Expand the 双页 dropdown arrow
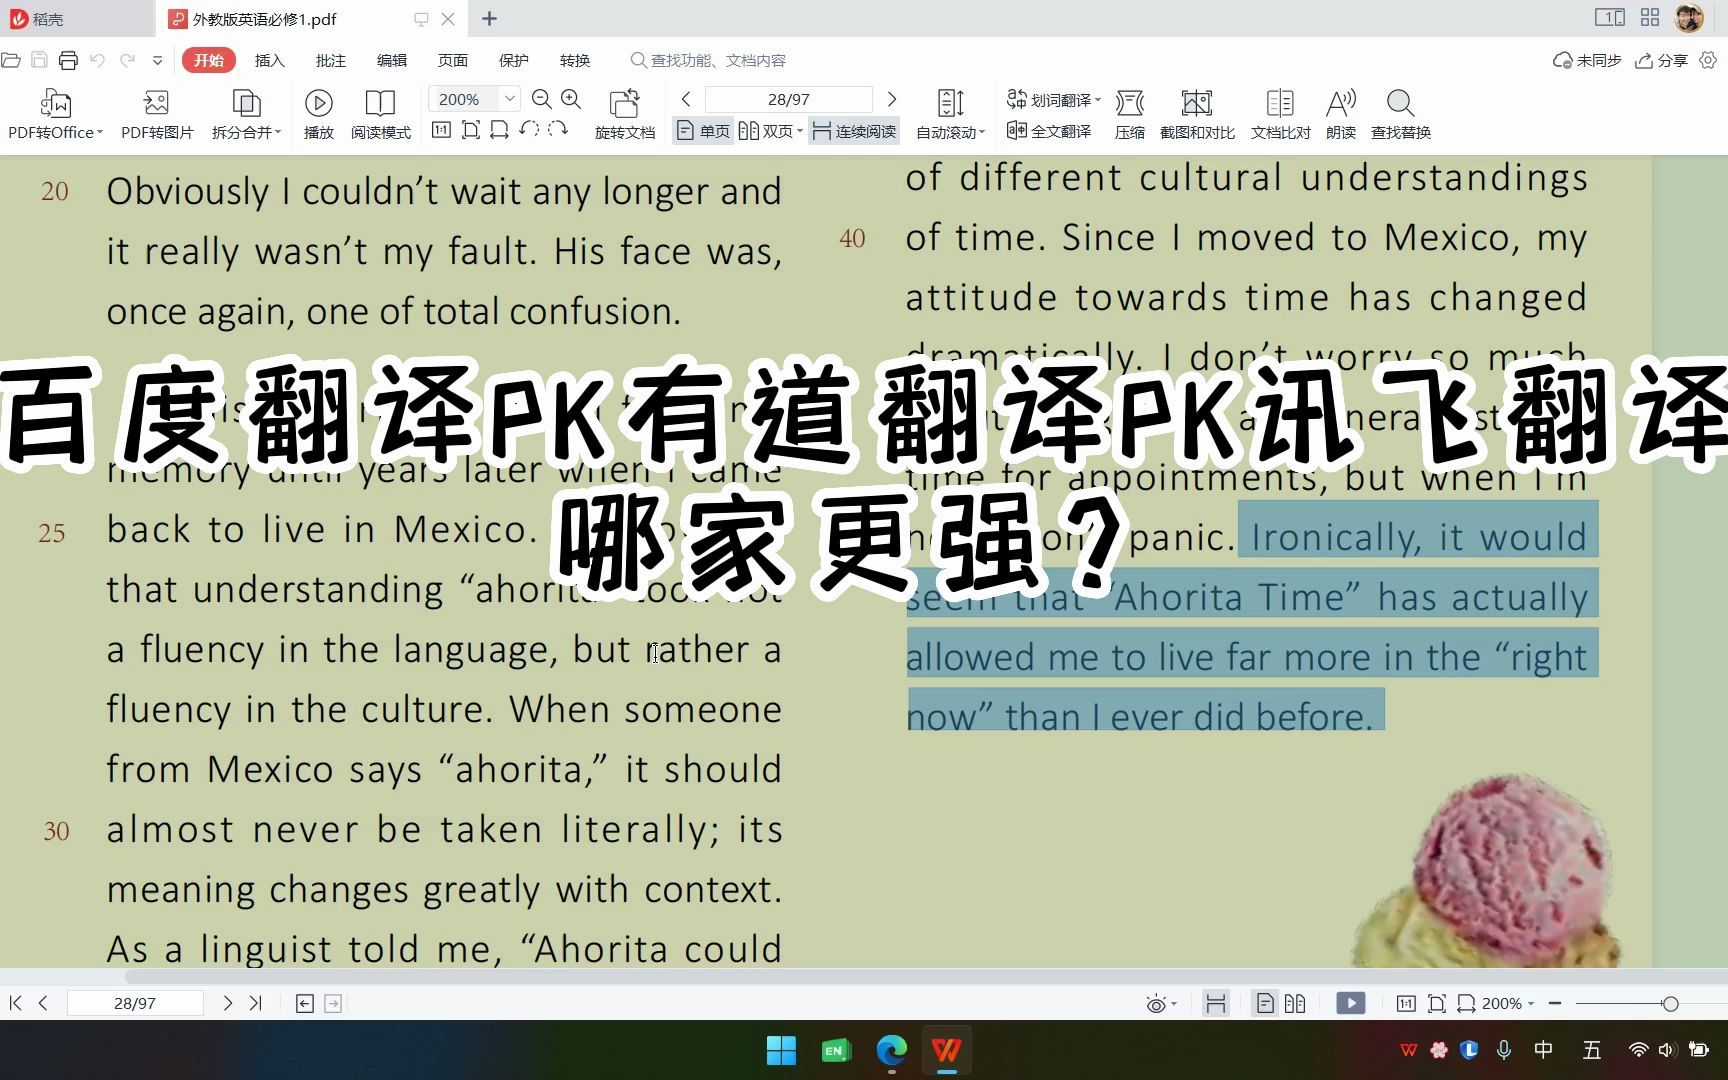1728x1080 pixels. click(800, 131)
